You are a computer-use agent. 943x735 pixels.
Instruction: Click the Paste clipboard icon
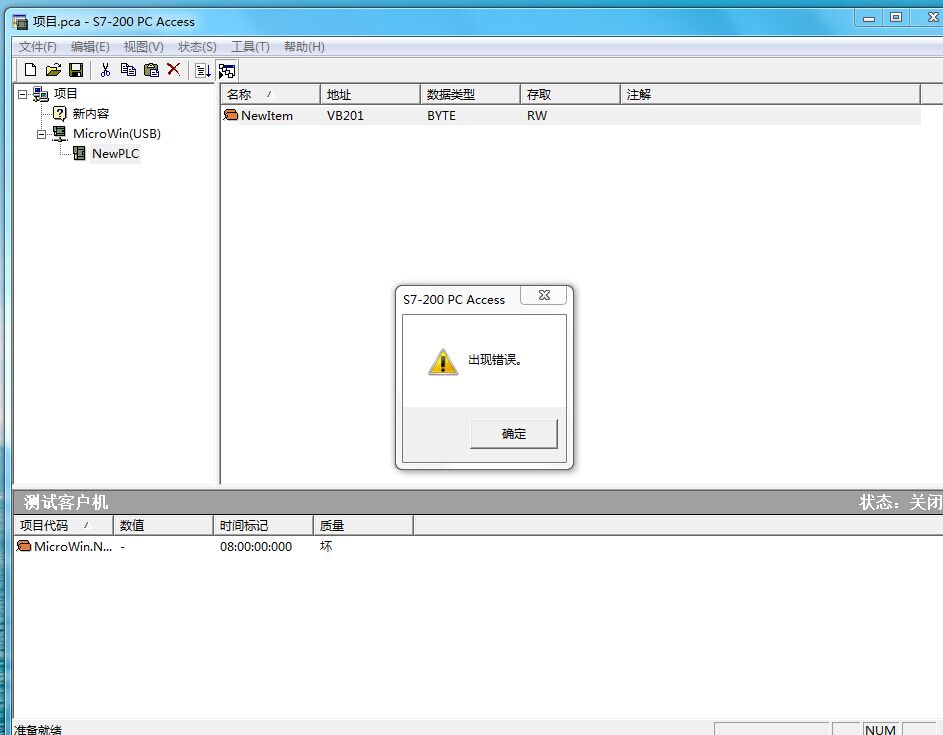(151, 70)
